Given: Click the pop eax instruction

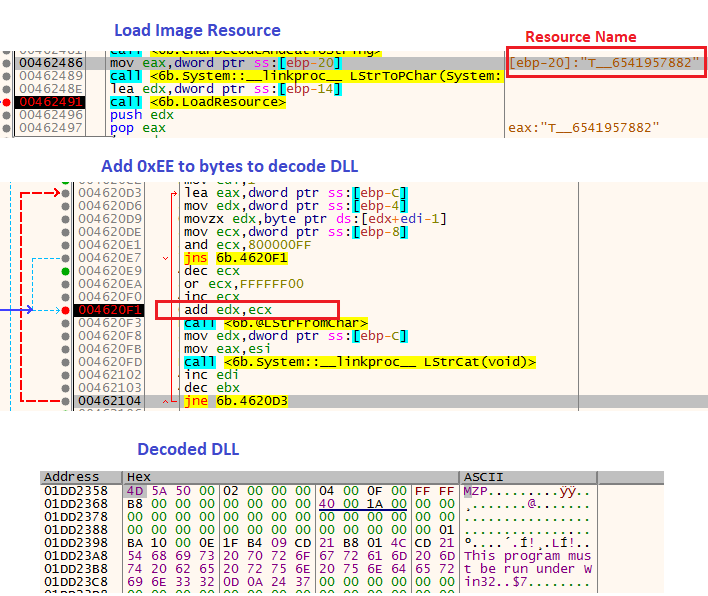Looking at the screenshot, I should tap(138, 128).
